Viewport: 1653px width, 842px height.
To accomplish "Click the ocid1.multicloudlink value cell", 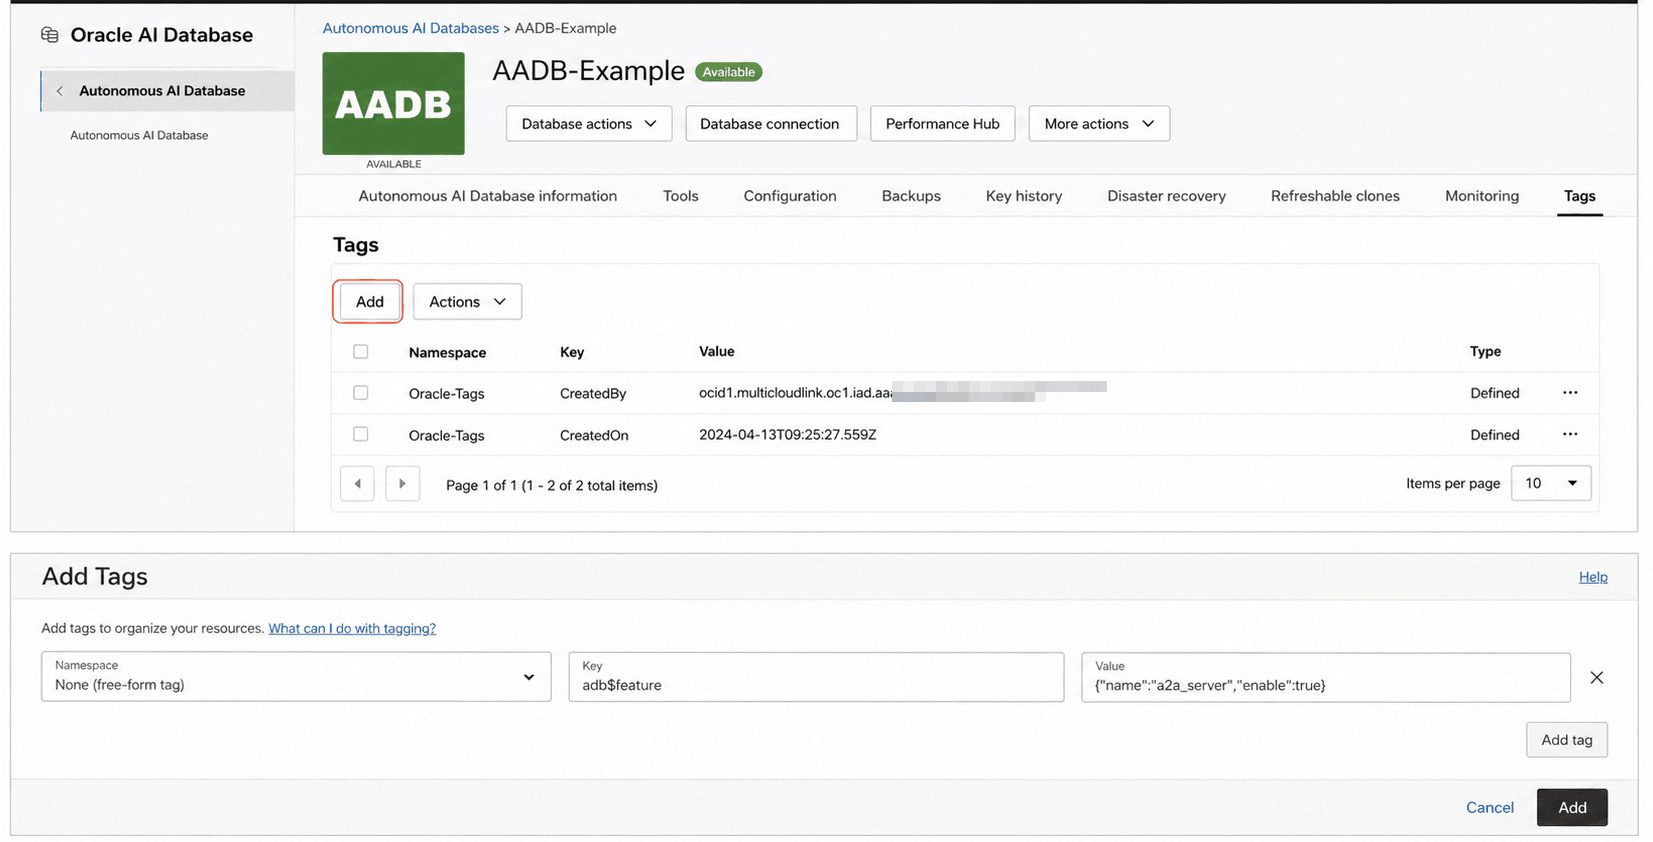I will 902,392.
